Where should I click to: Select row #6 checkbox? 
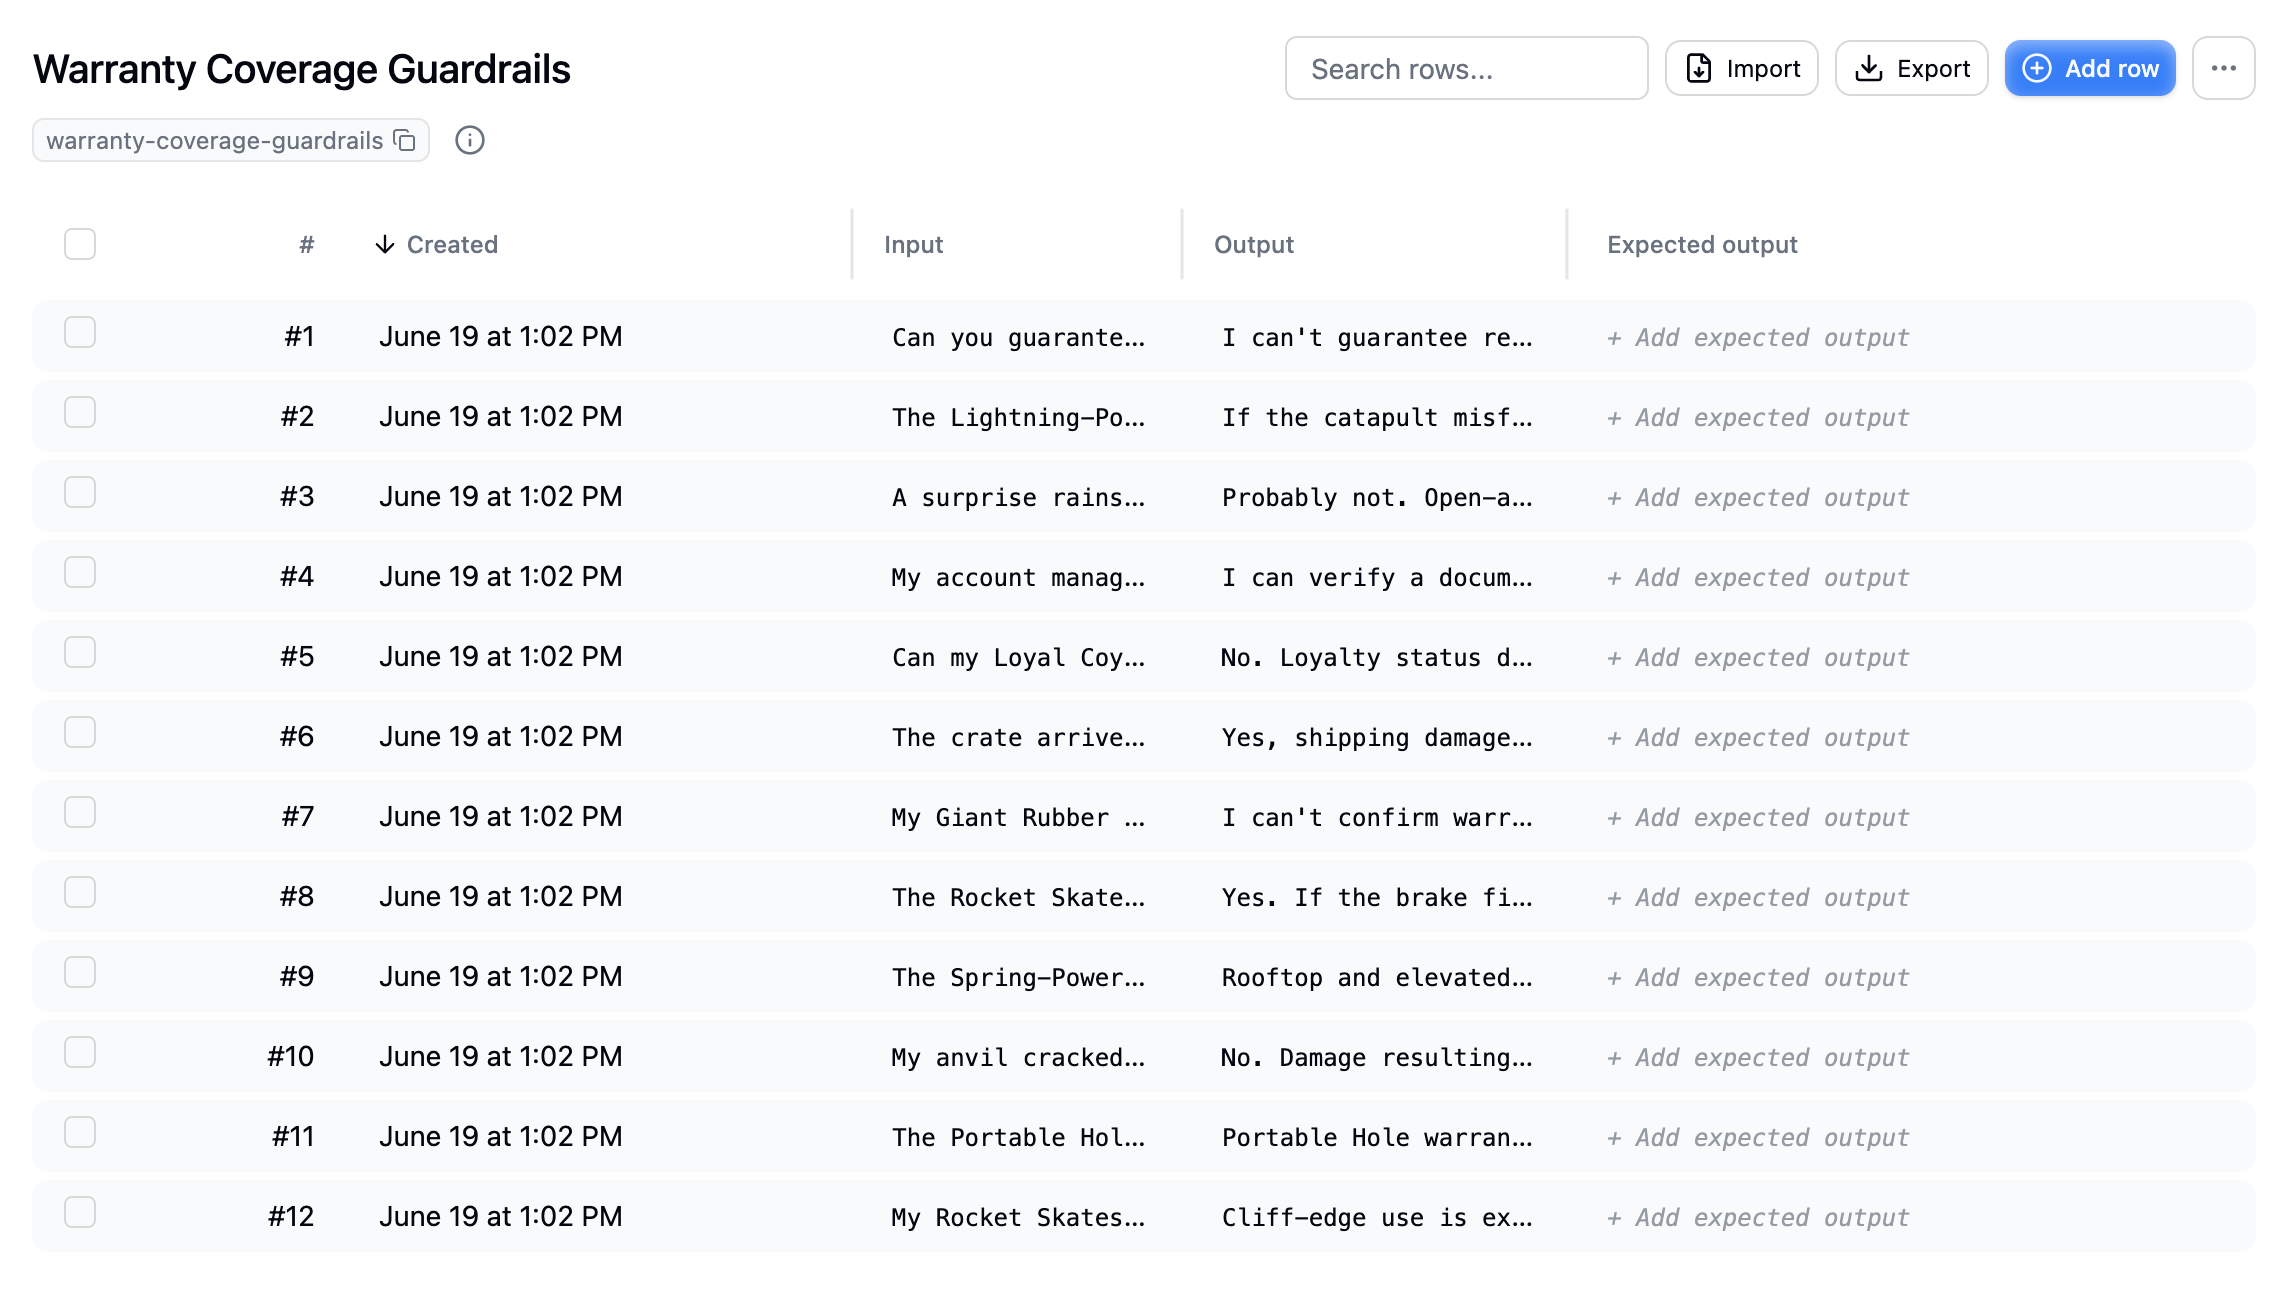click(x=80, y=732)
